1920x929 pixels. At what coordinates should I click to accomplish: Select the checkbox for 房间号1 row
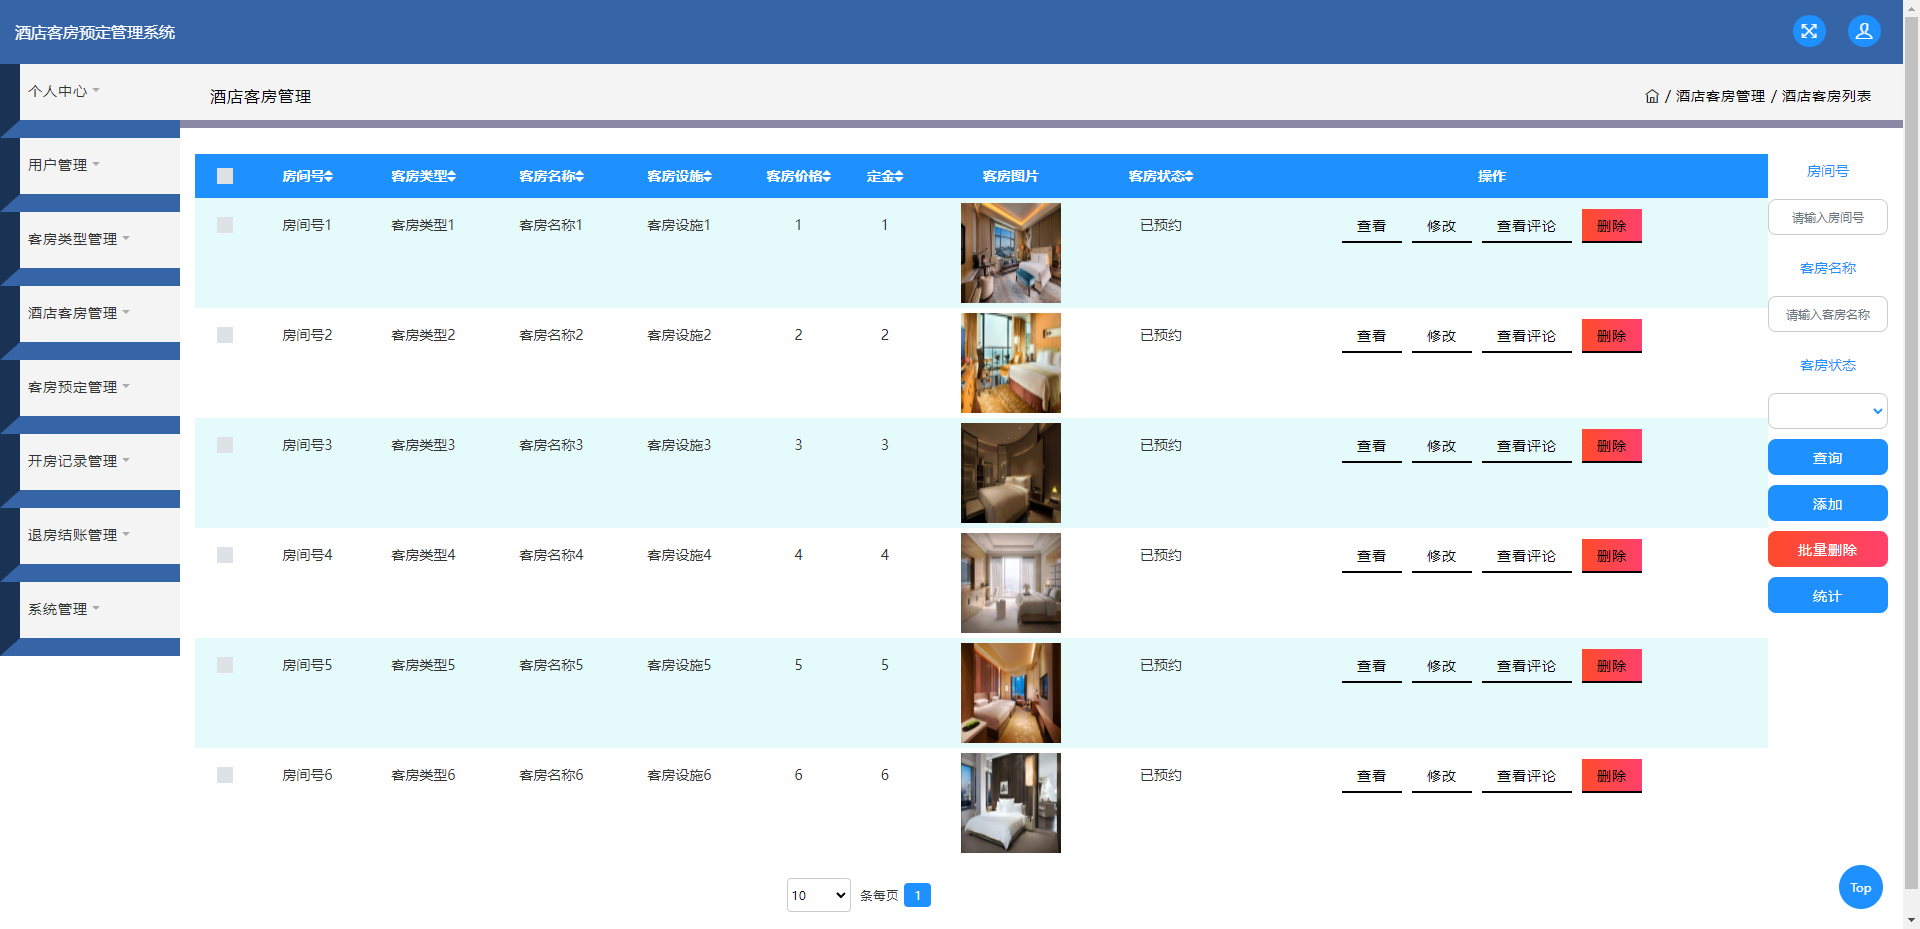pyautogui.click(x=224, y=225)
